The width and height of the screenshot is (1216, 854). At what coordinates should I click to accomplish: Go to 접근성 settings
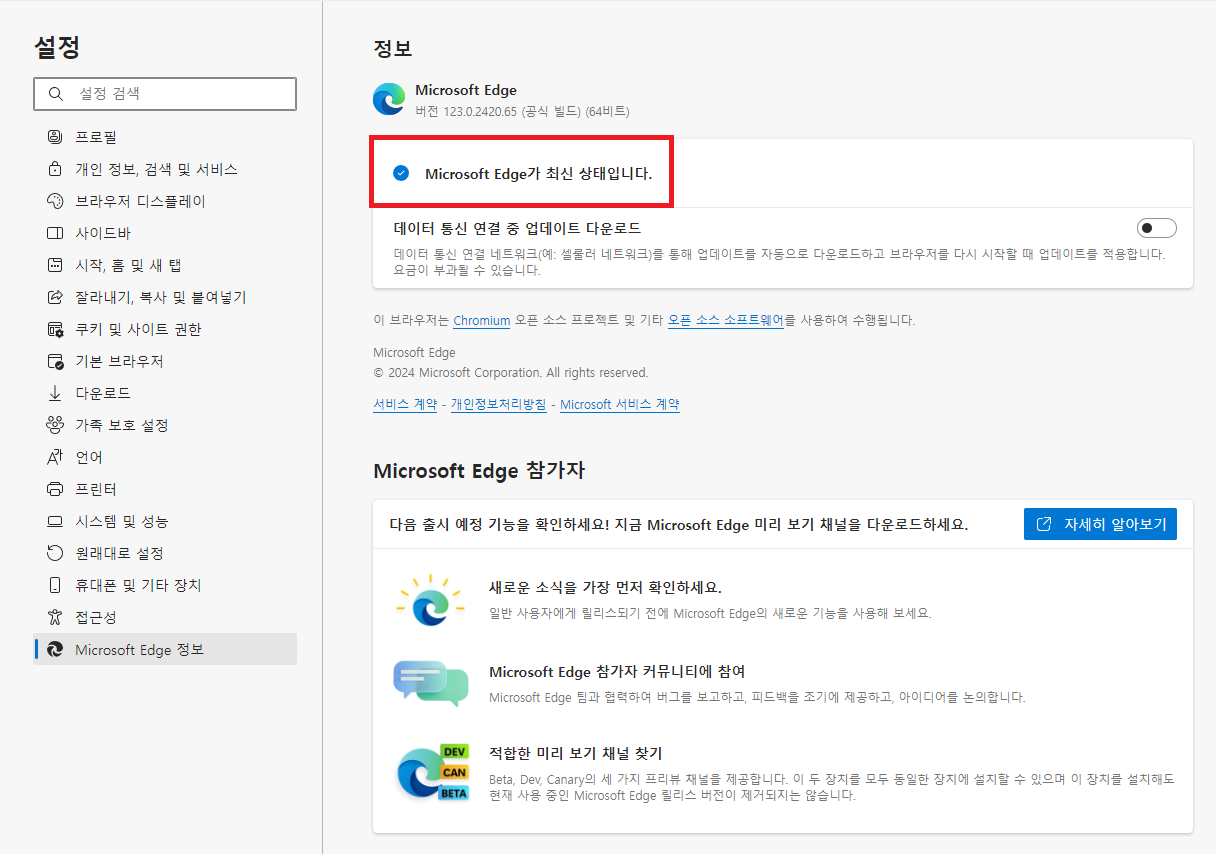coord(165,617)
